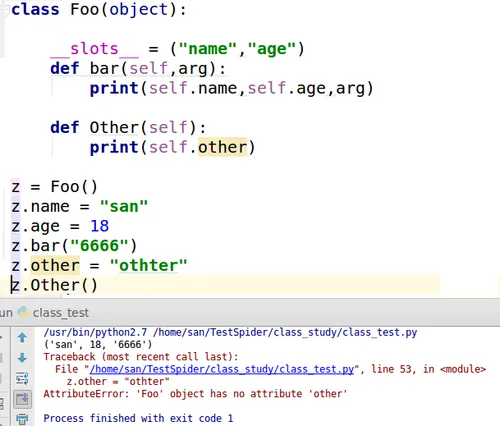Open the class_test run tab
The image size is (500, 426).
point(61,313)
